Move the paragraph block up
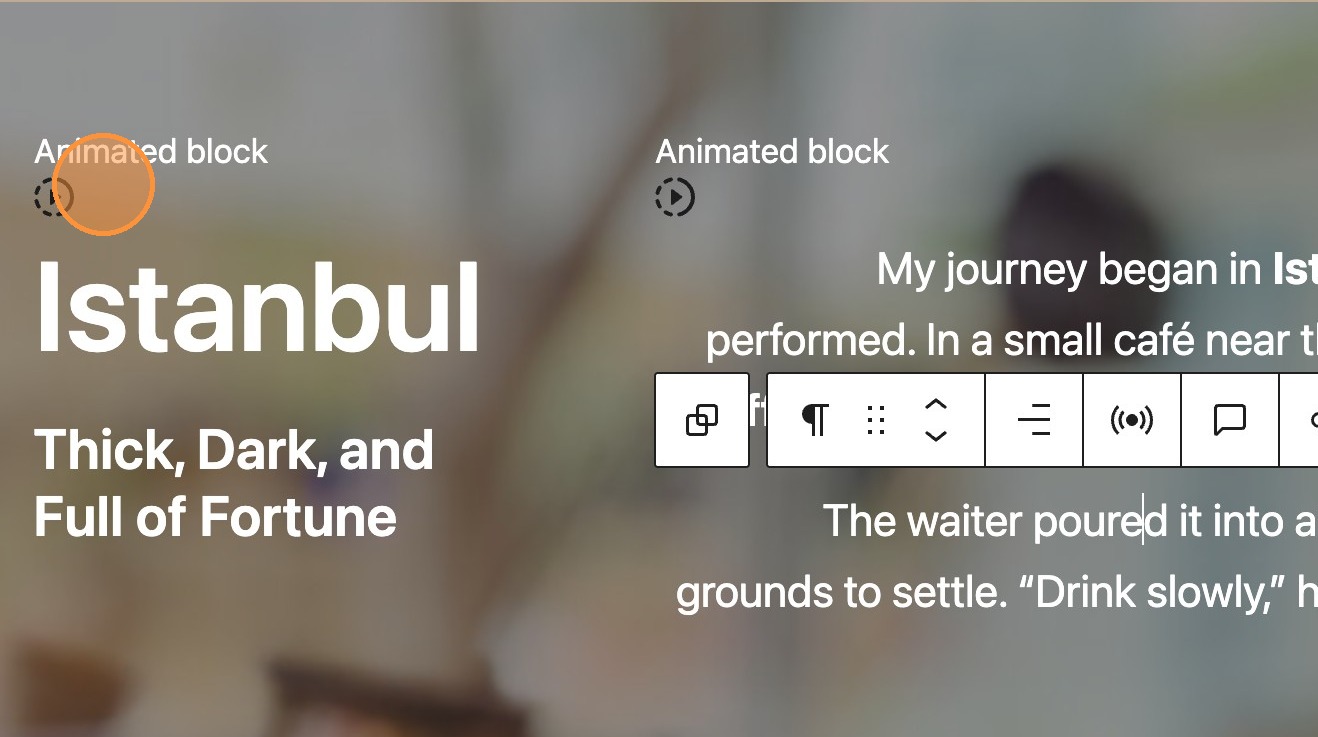 pos(935,405)
